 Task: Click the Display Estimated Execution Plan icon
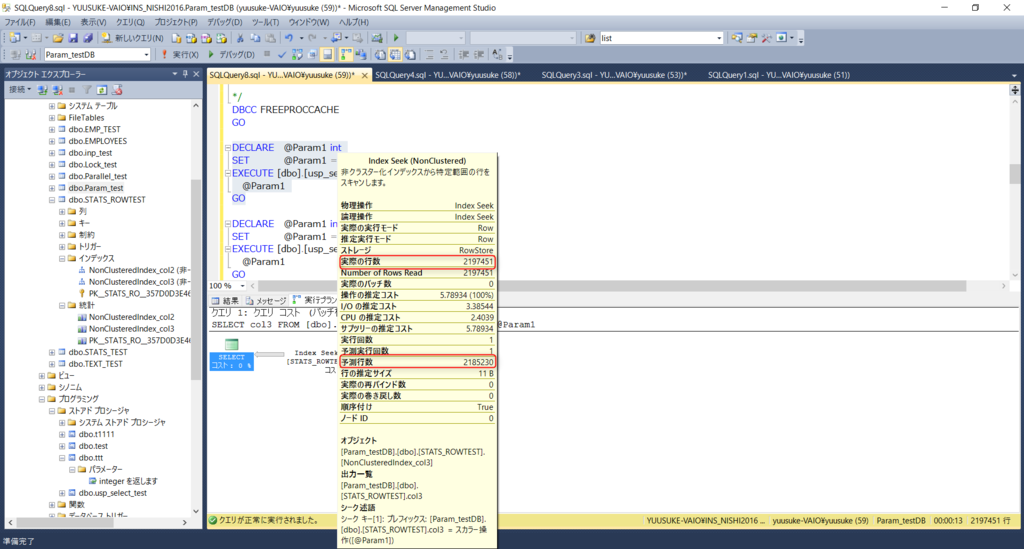[x=297, y=55]
